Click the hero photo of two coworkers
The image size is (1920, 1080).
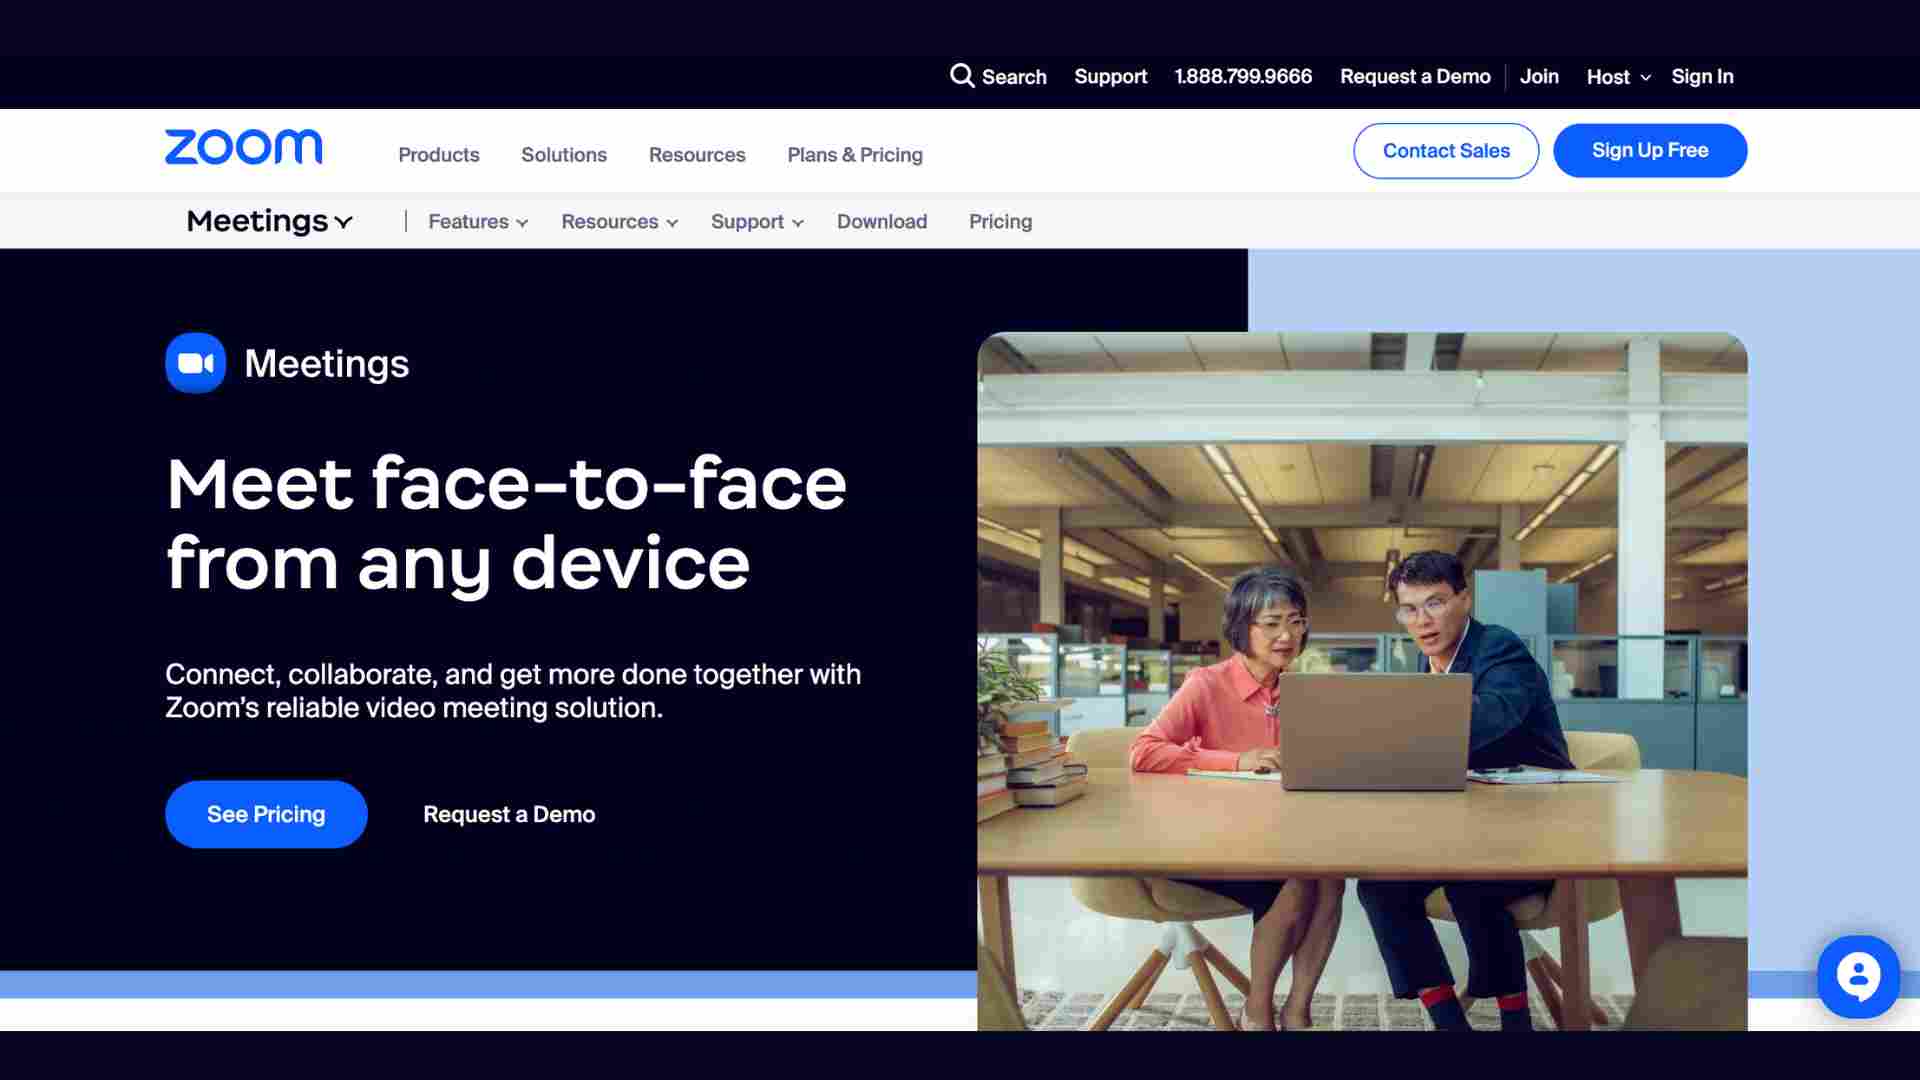[1361, 680]
